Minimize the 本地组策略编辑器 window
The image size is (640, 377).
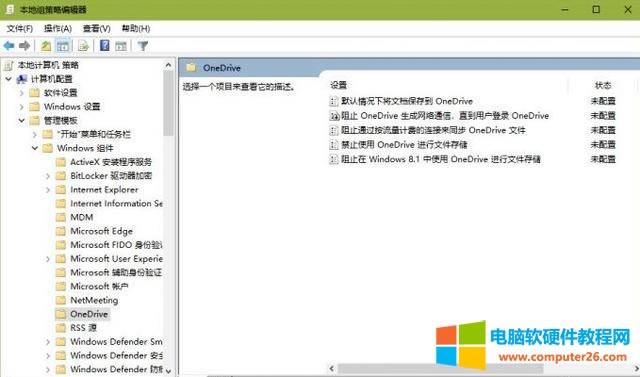click(x=564, y=9)
